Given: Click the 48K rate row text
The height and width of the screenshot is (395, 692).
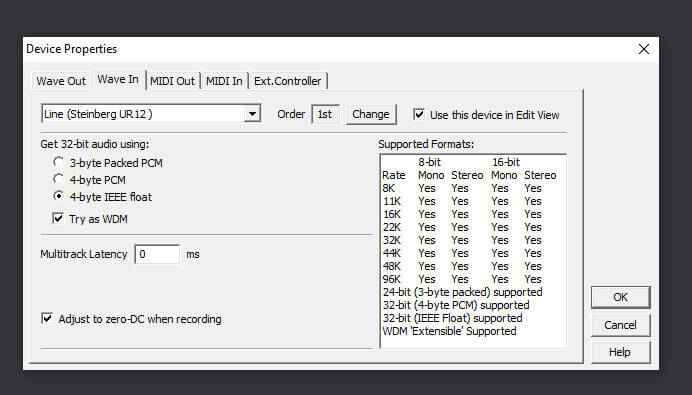Looking at the screenshot, I should (x=462, y=266).
